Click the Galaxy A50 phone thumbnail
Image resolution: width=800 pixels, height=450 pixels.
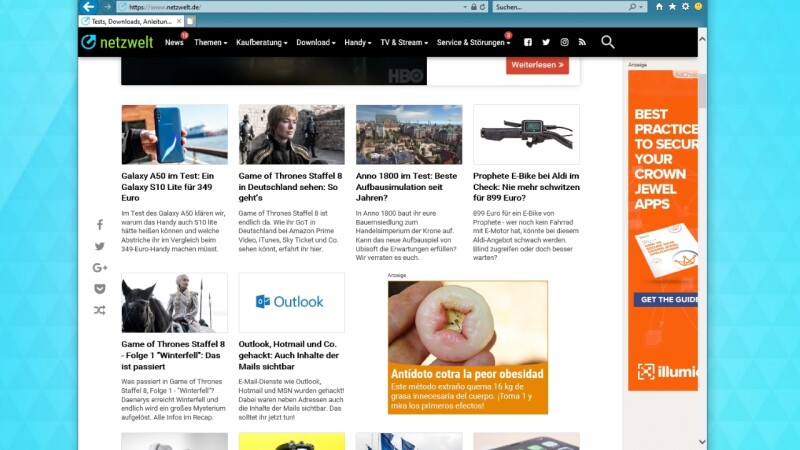click(x=174, y=135)
